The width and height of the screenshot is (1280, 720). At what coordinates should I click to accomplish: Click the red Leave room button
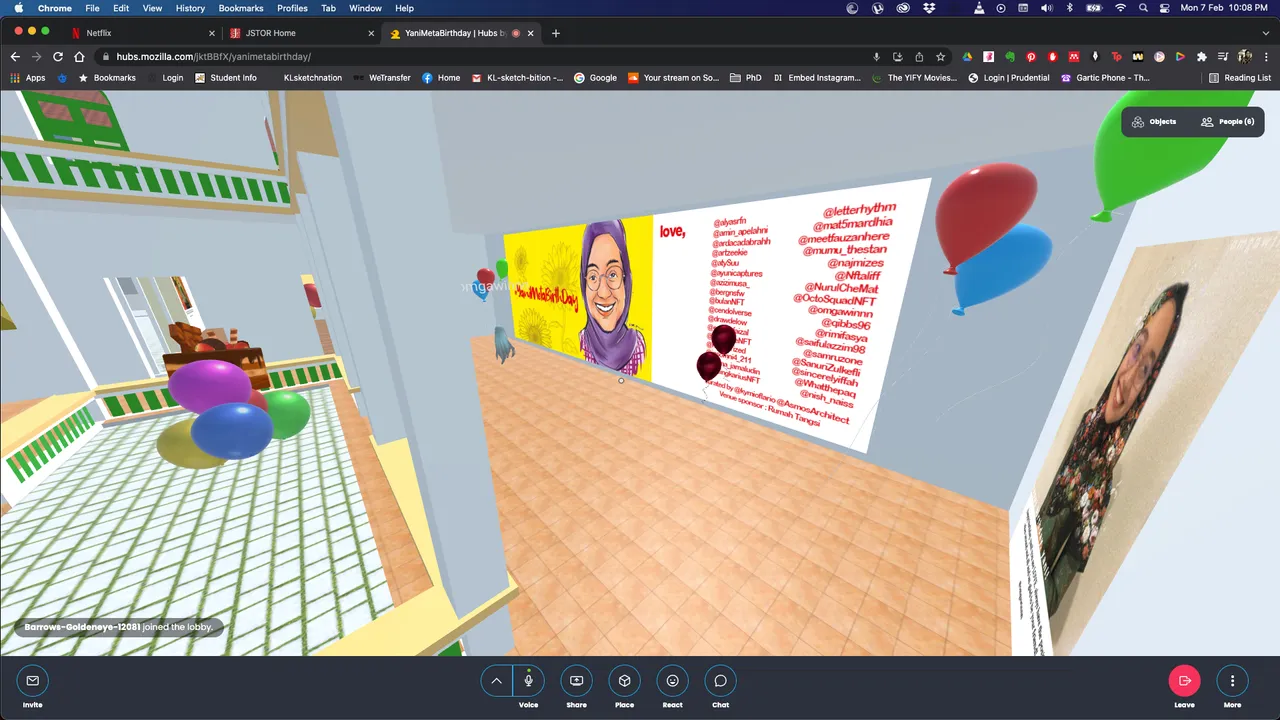pyautogui.click(x=1184, y=681)
